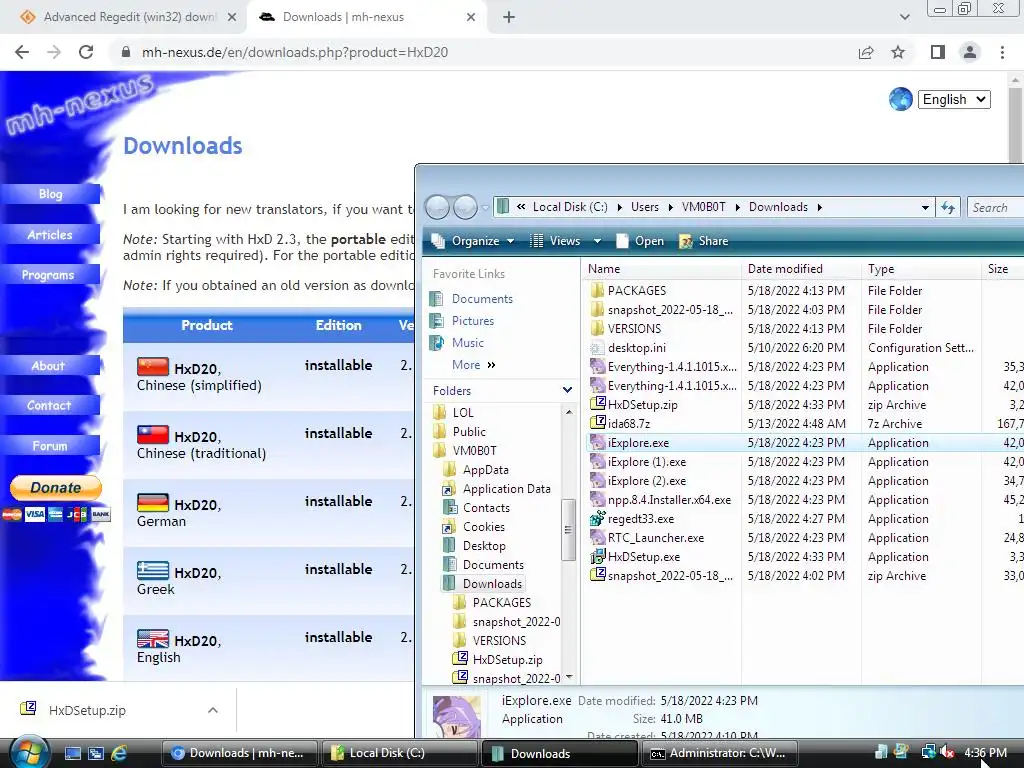The width and height of the screenshot is (1024, 768).
Task: Open Chrome three-dot menu
Action: [1002, 52]
